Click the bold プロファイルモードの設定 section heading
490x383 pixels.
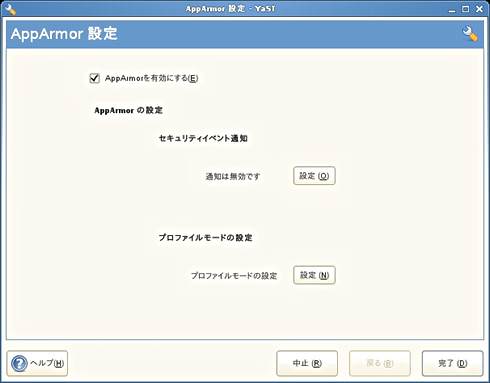click(205, 238)
